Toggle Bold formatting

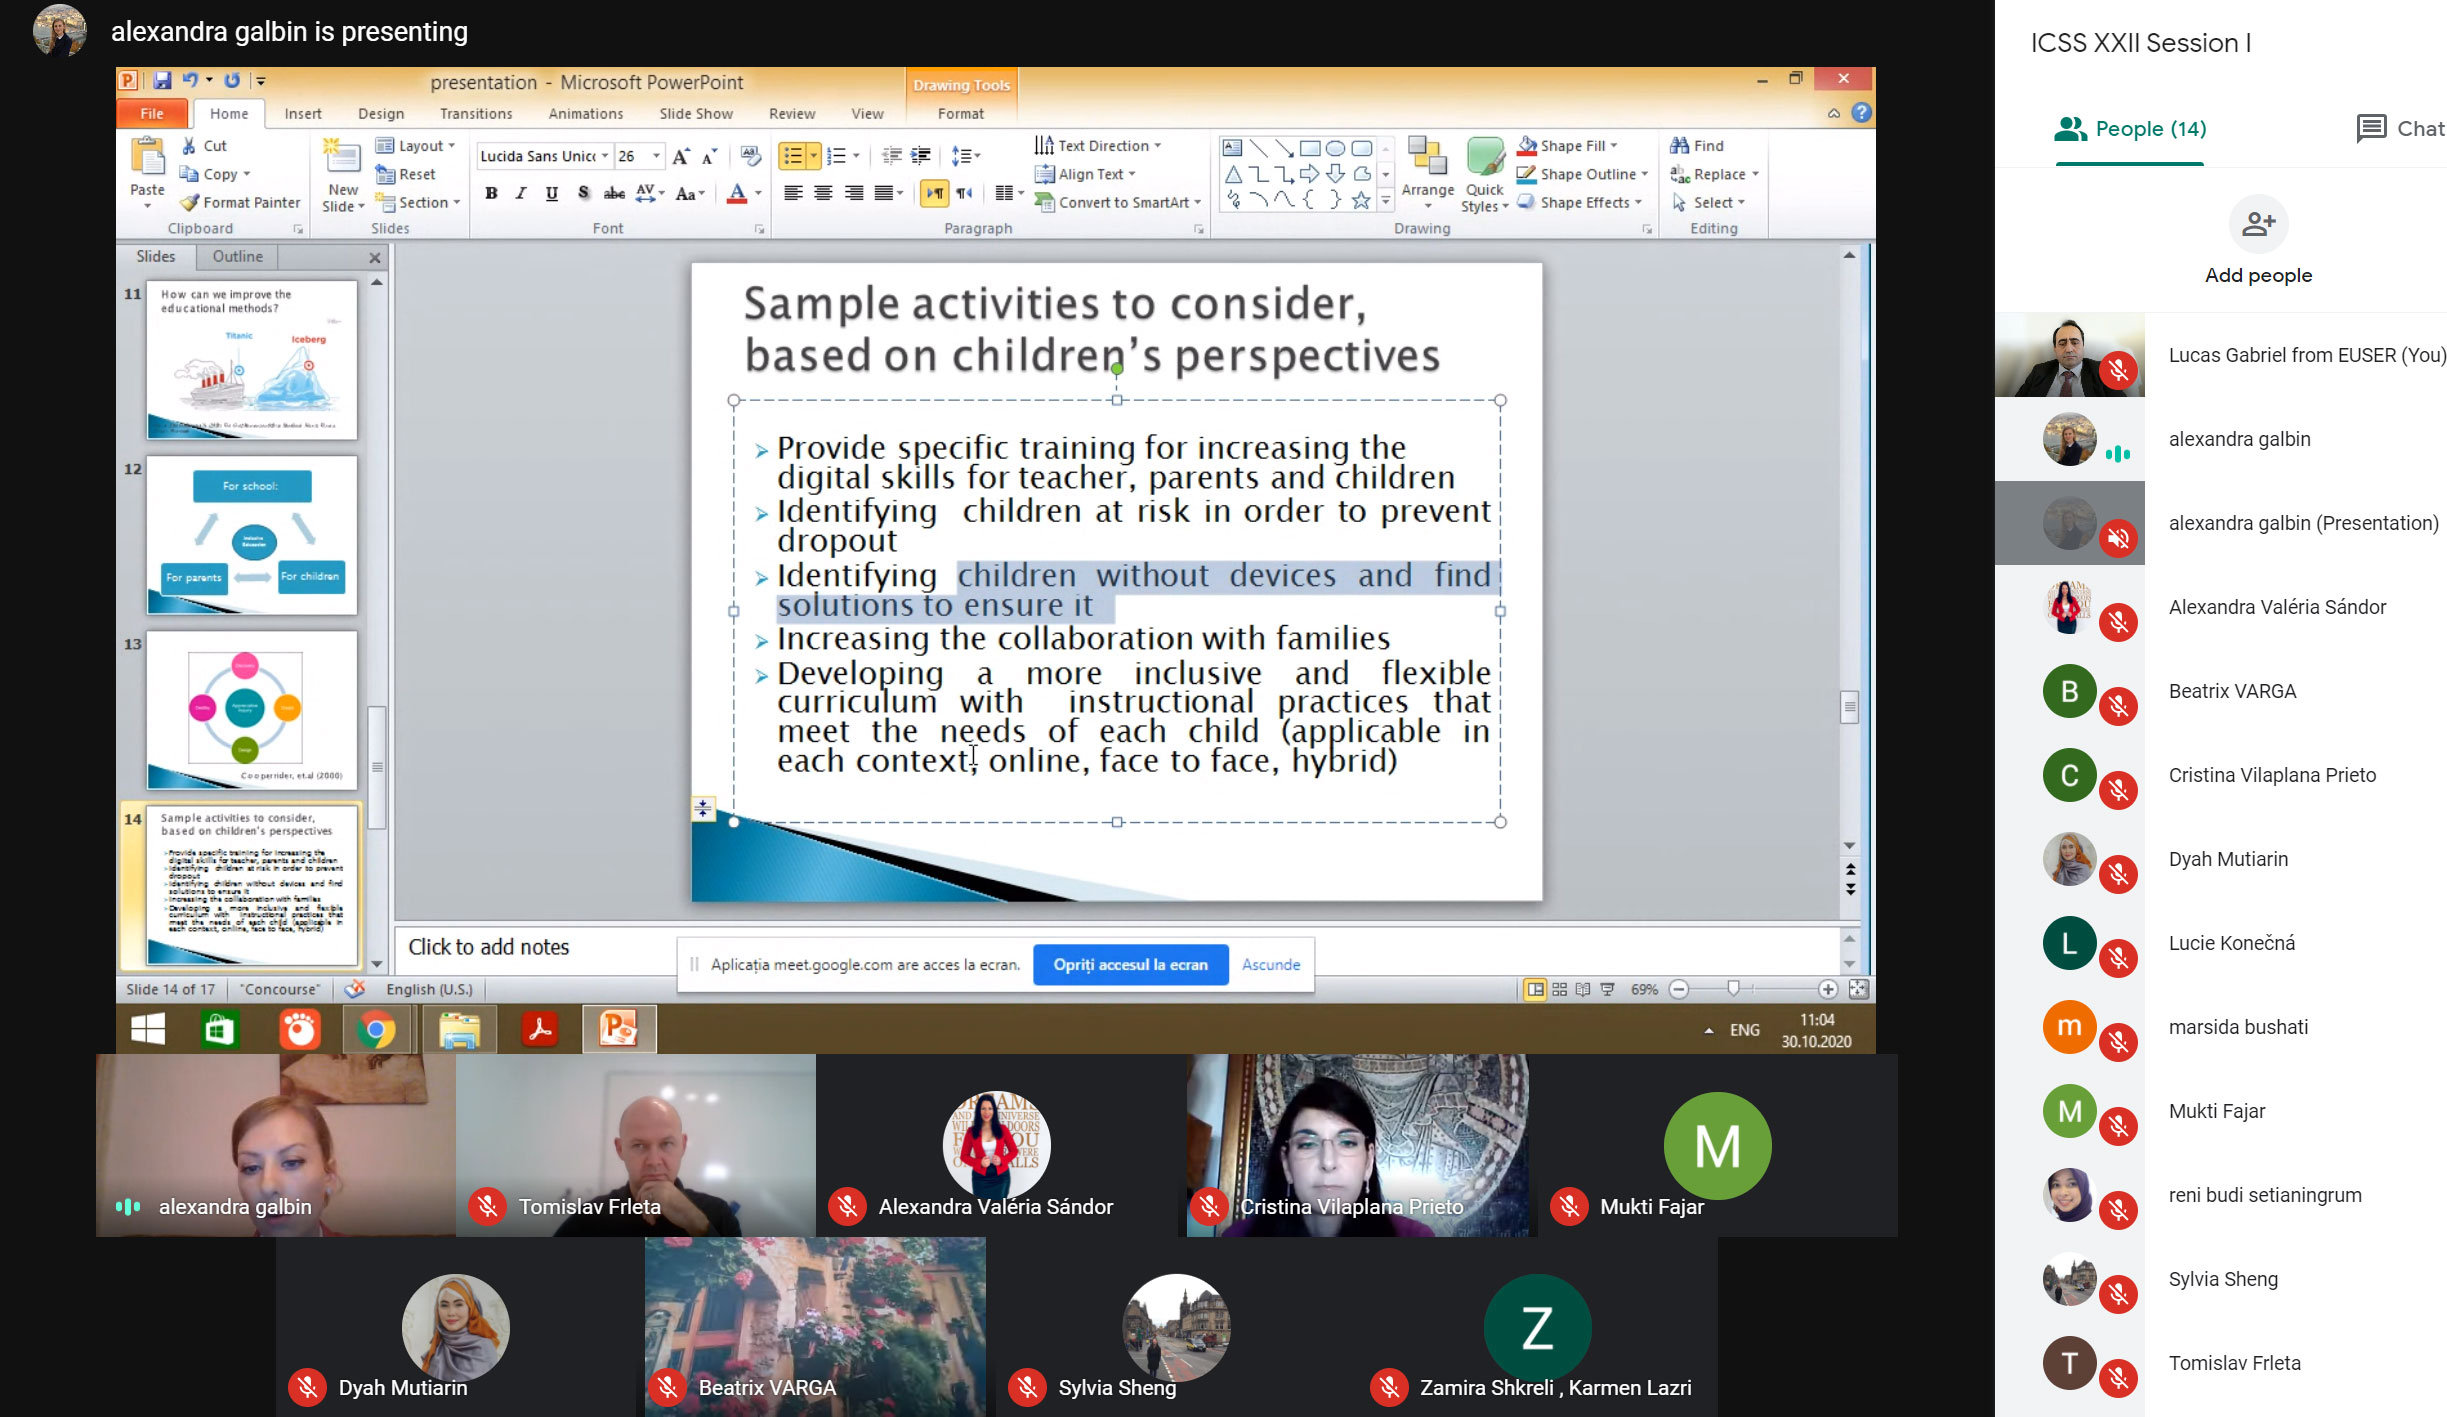point(491,193)
